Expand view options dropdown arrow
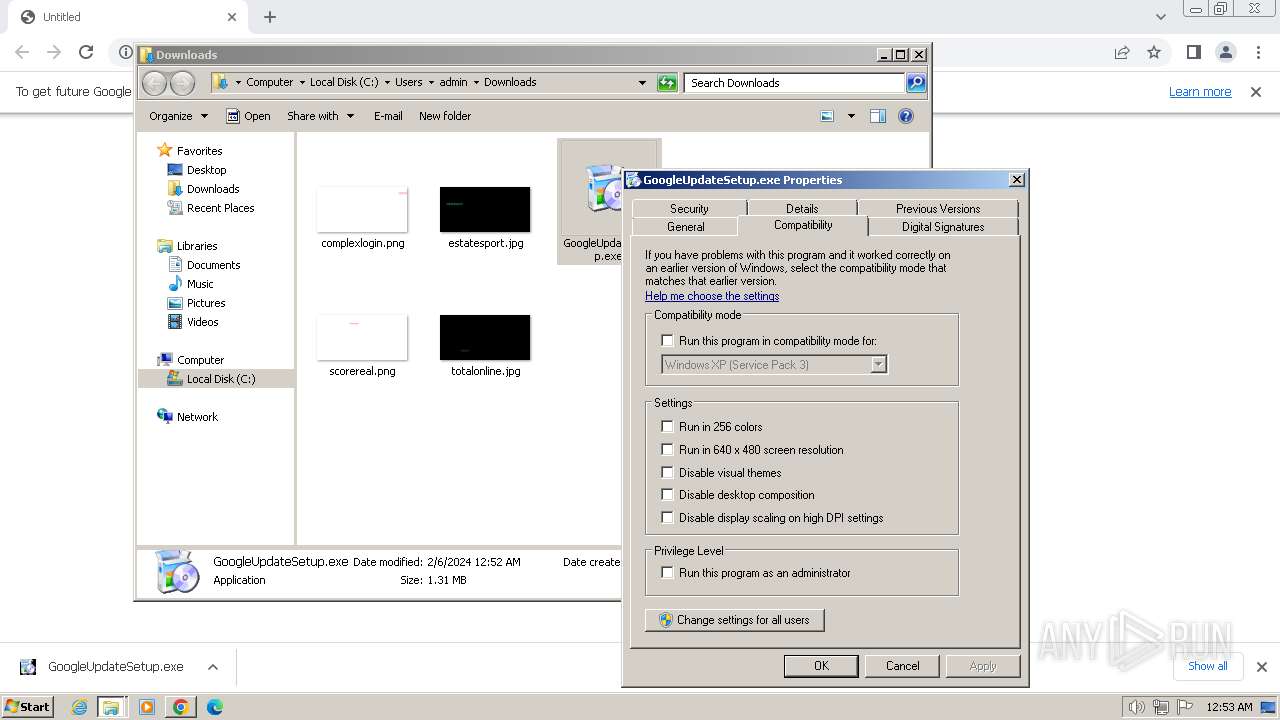This screenshot has height=720, width=1280. (851, 116)
